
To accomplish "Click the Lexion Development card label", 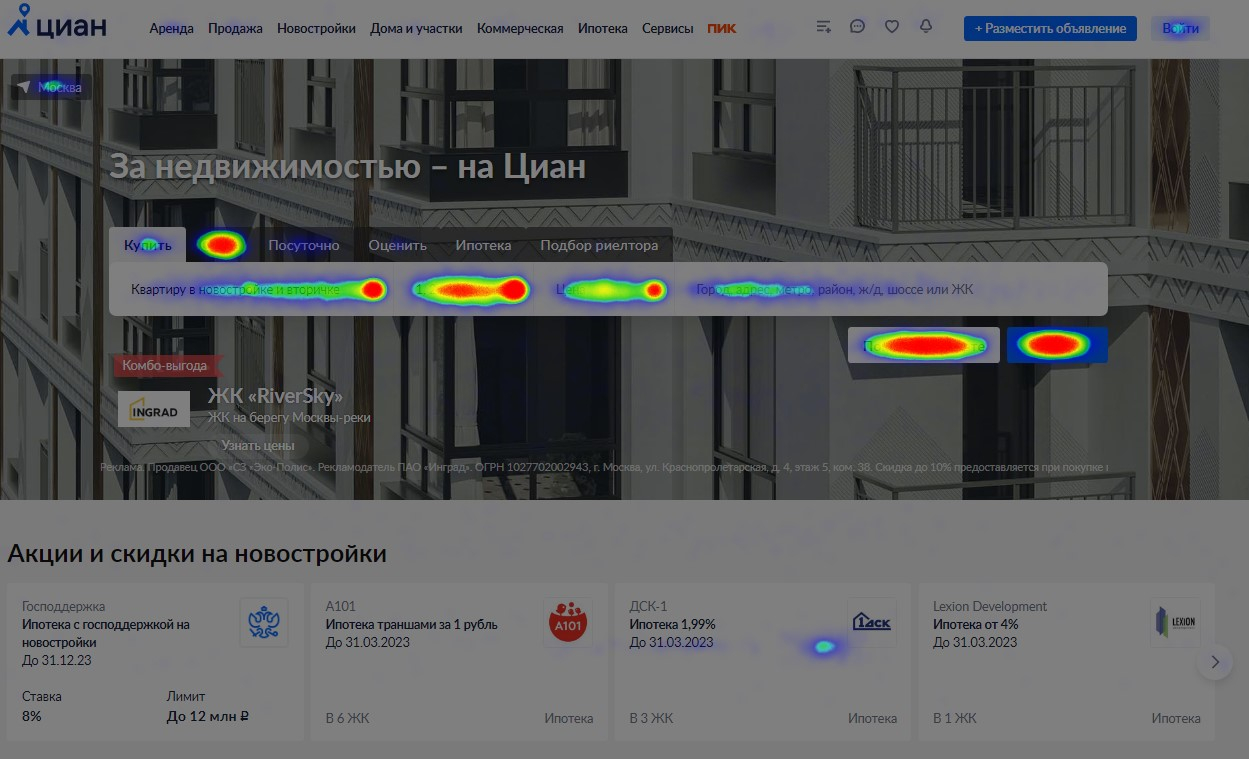I will point(990,606).
